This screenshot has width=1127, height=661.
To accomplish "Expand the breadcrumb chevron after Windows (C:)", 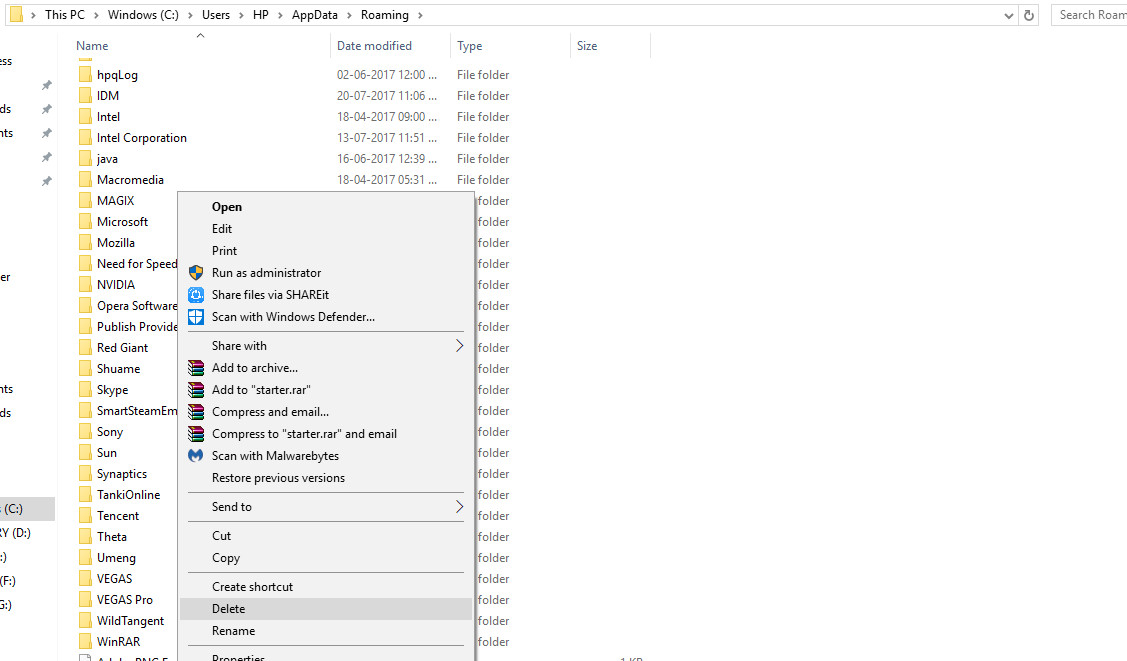I will (190, 15).
